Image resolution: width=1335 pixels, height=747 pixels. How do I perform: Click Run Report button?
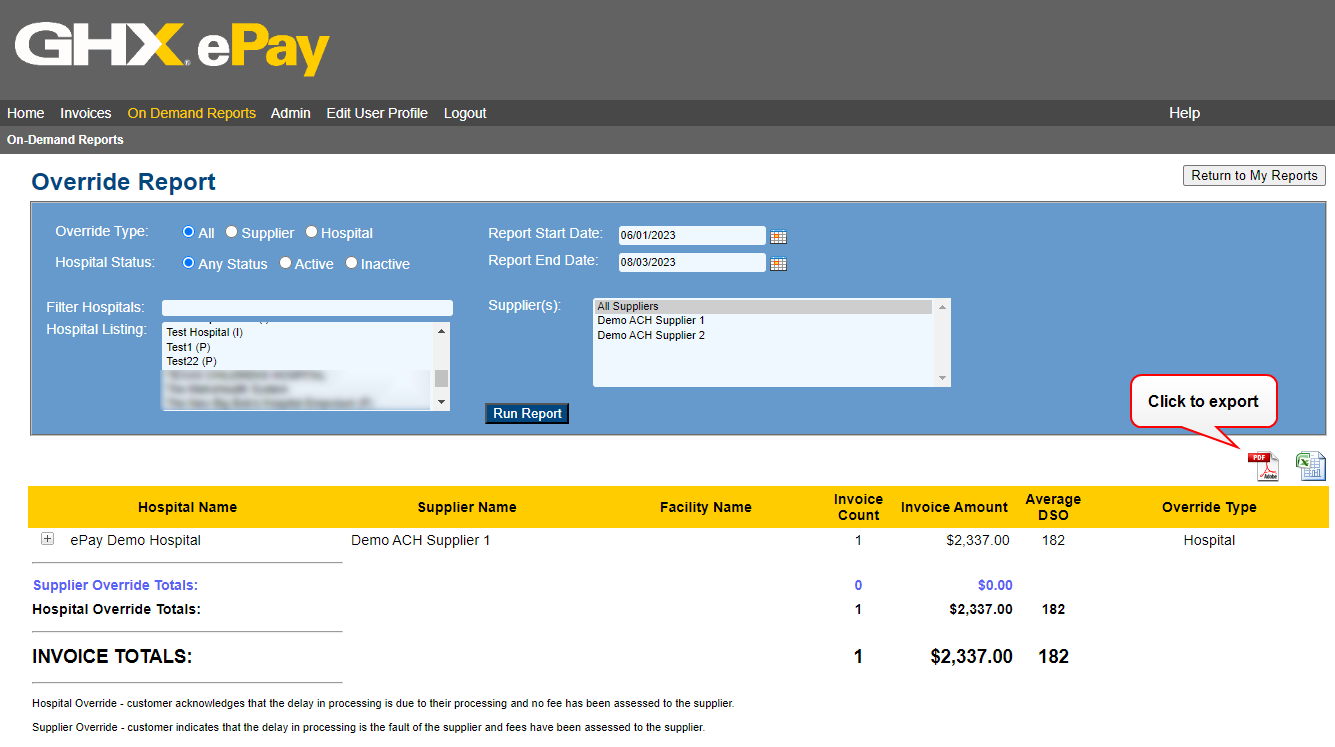(527, 414)
